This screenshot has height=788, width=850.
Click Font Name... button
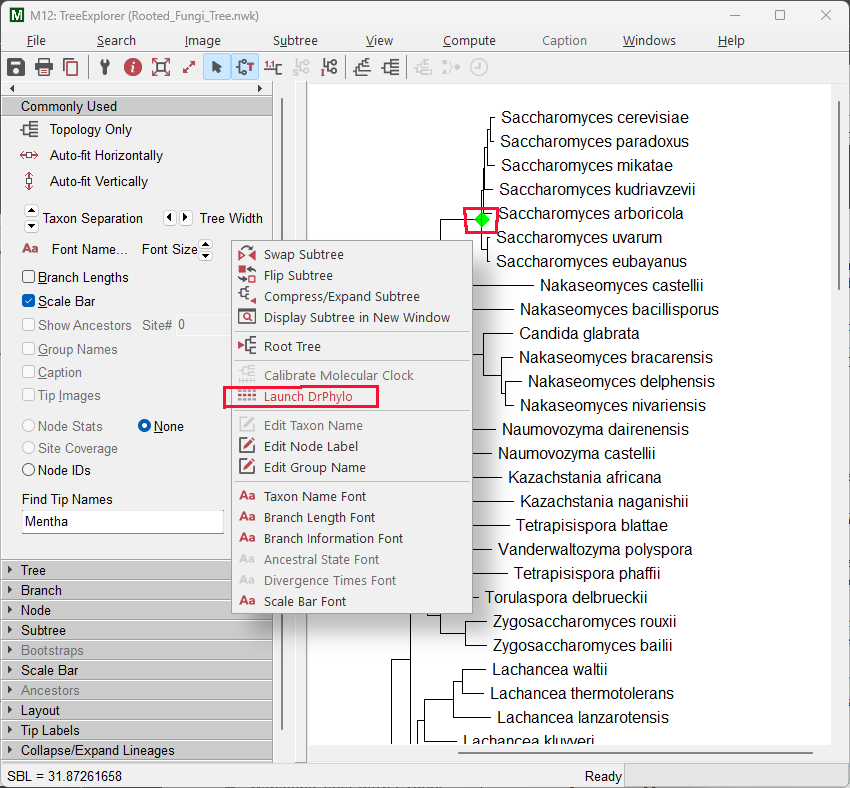tap(89, 249)
